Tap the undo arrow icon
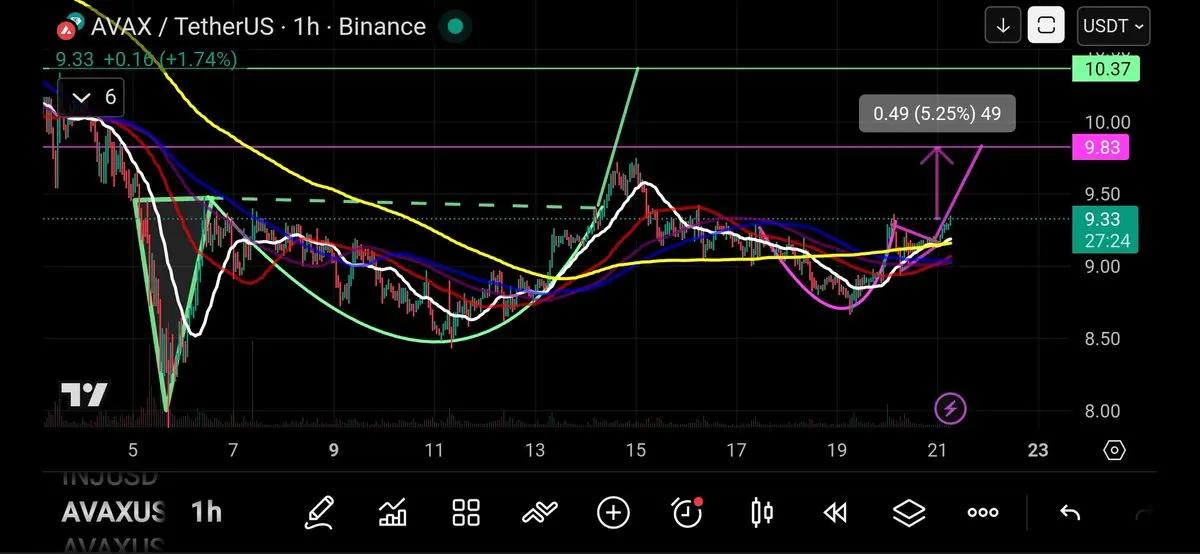 [x=1070, y=513]
